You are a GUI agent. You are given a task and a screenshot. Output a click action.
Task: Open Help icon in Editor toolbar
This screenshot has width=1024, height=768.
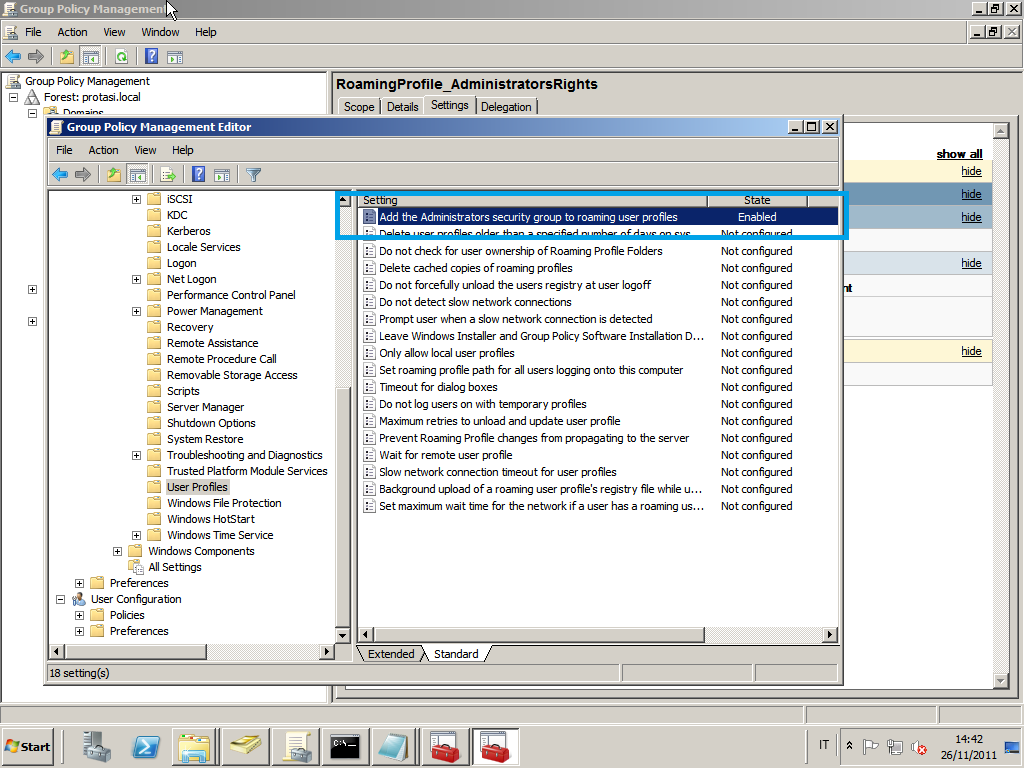[x=199, y=174]
